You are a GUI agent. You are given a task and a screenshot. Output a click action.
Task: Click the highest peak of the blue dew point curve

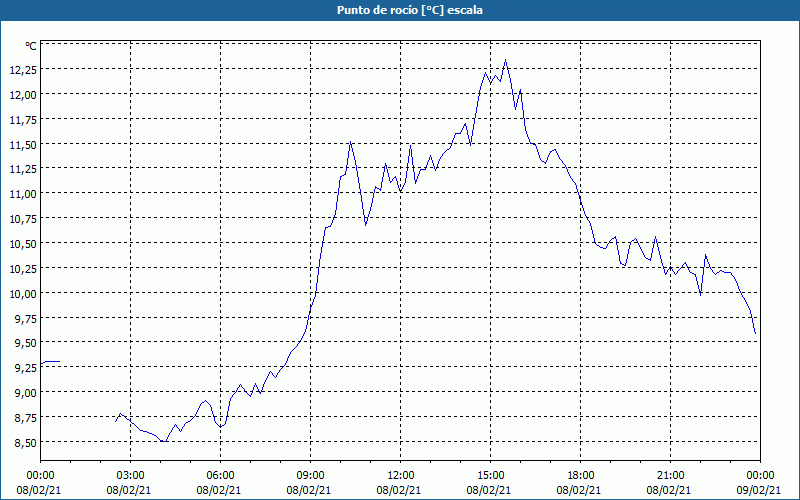505,60
